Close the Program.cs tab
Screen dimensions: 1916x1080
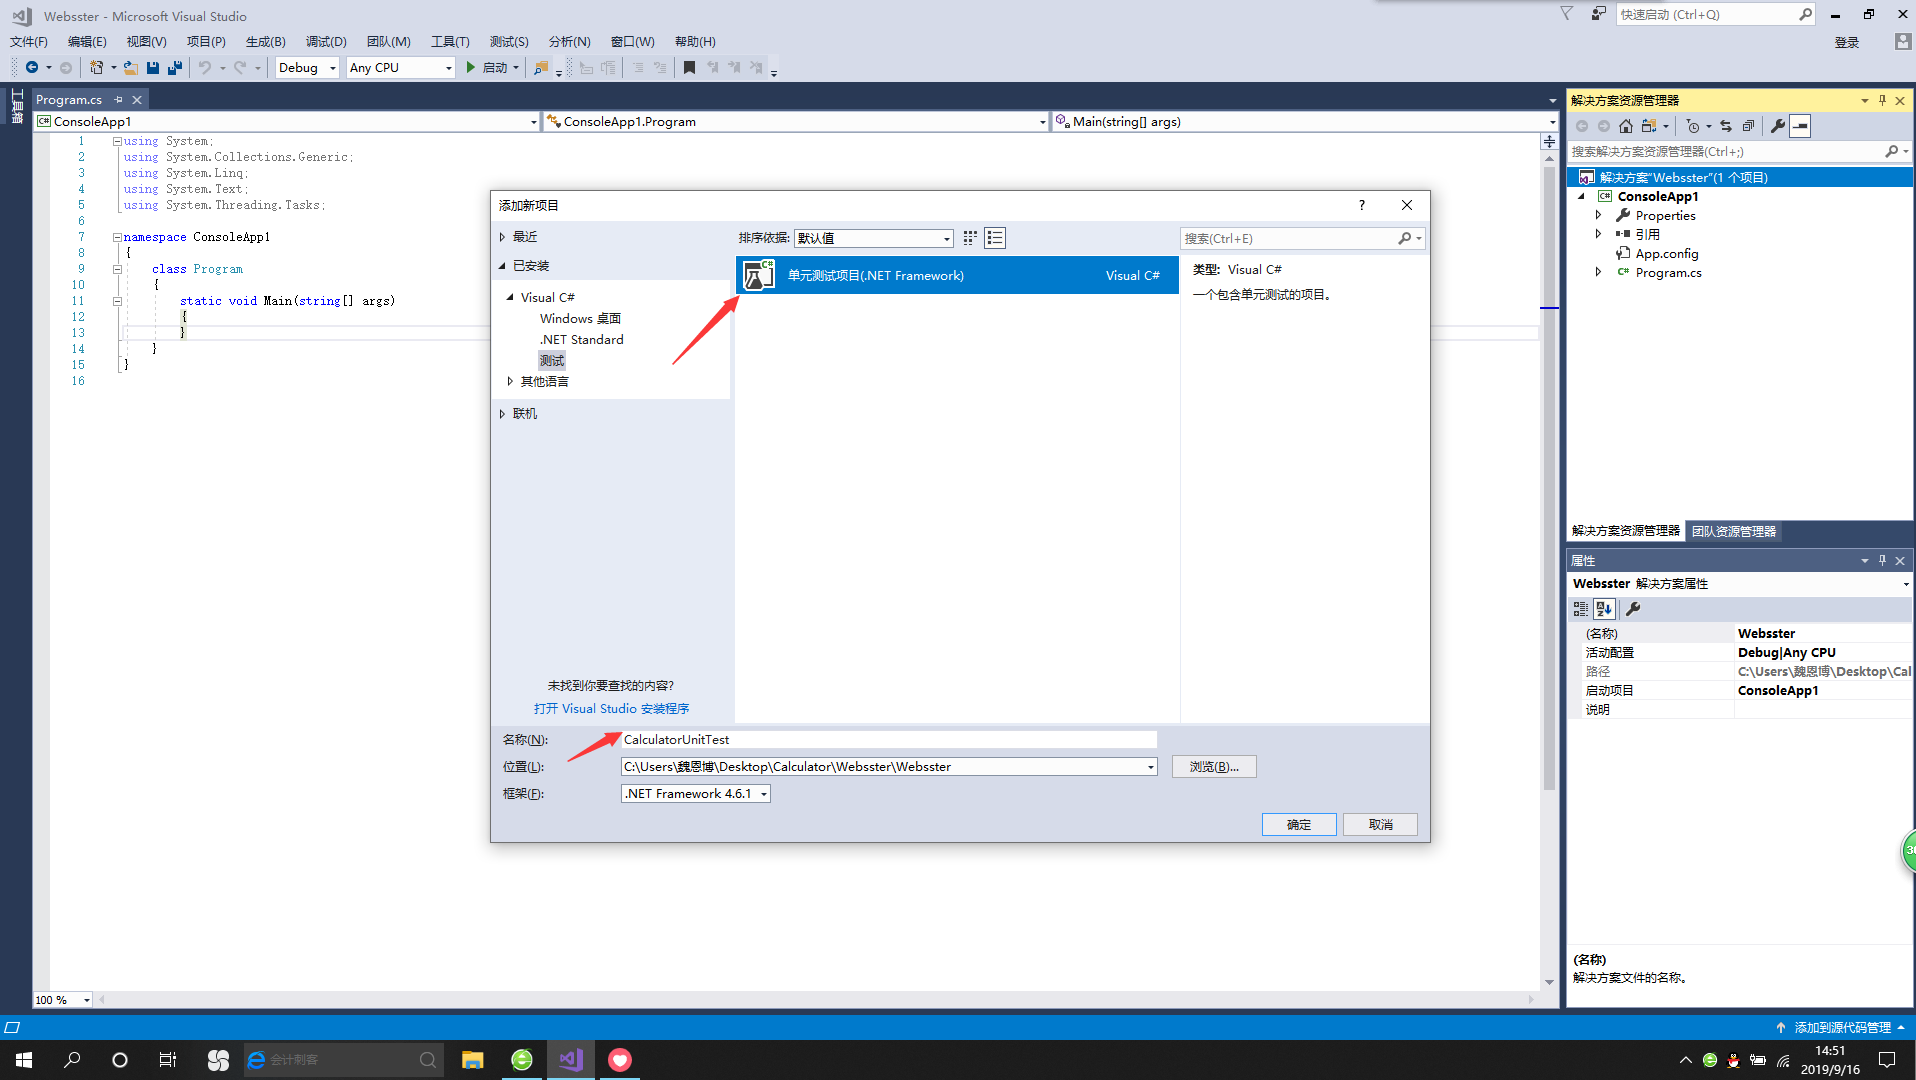(x=137, y=99)
